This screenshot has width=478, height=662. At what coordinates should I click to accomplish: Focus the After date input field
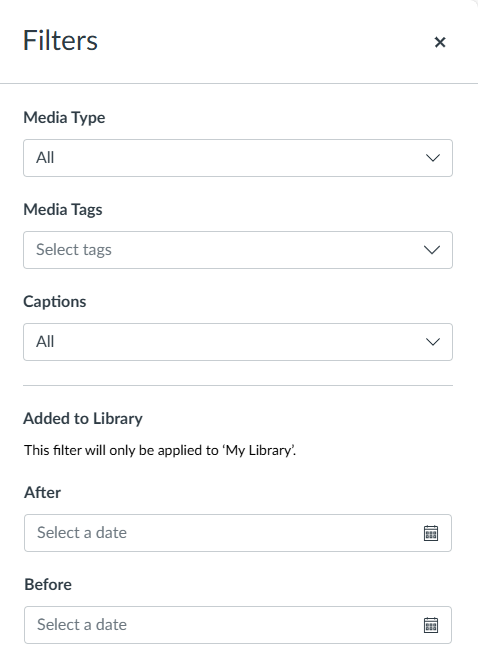(238, 533)
